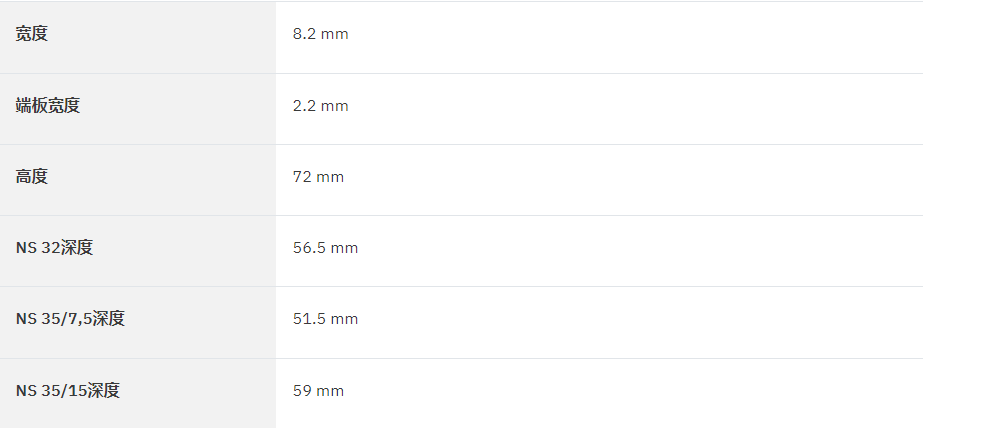
Task: Select the 59 mm depth value
Action: tap(318, 391)
